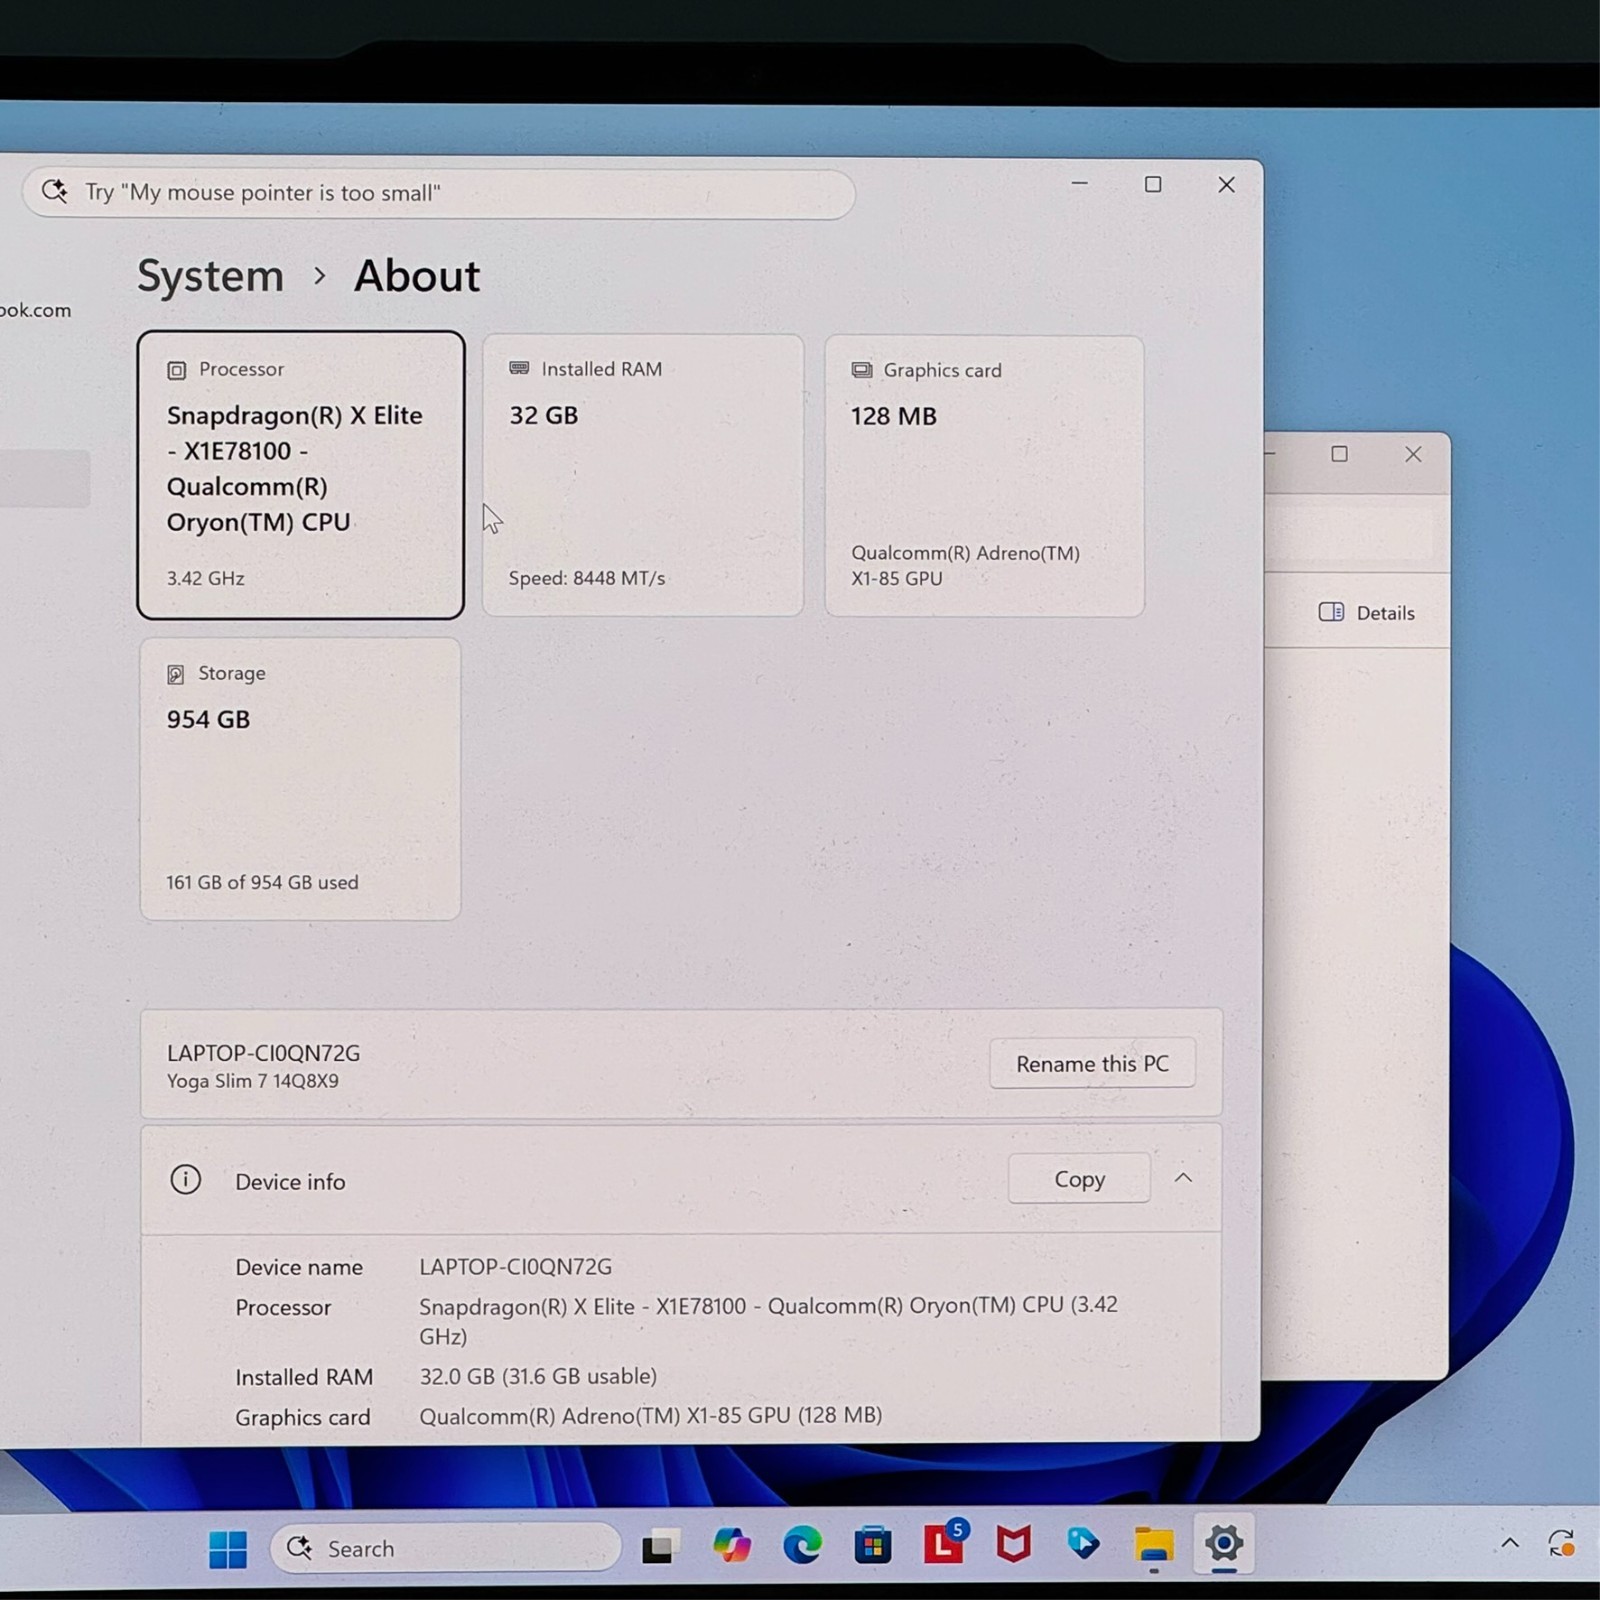
Task: Click the Settings gear on the taskbar
Action: coord(1224,1544)
